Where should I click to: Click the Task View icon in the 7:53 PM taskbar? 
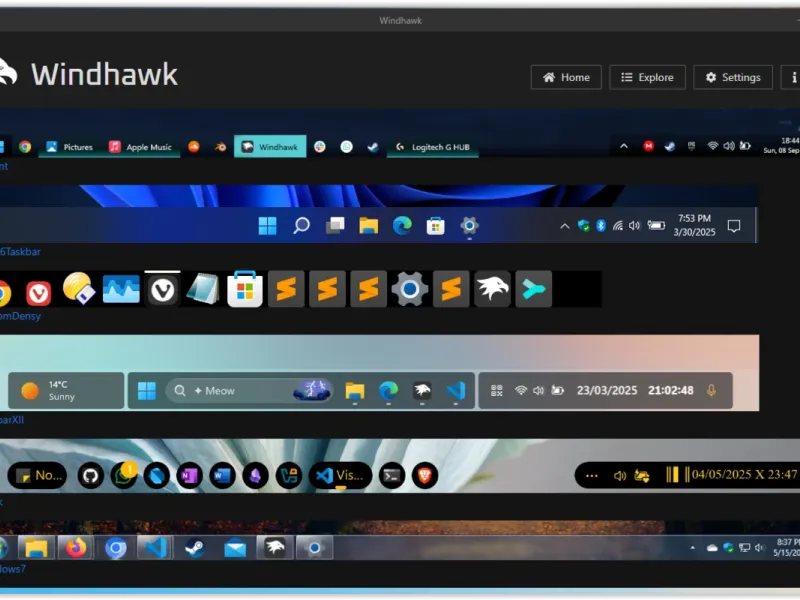tap(335, 226)
